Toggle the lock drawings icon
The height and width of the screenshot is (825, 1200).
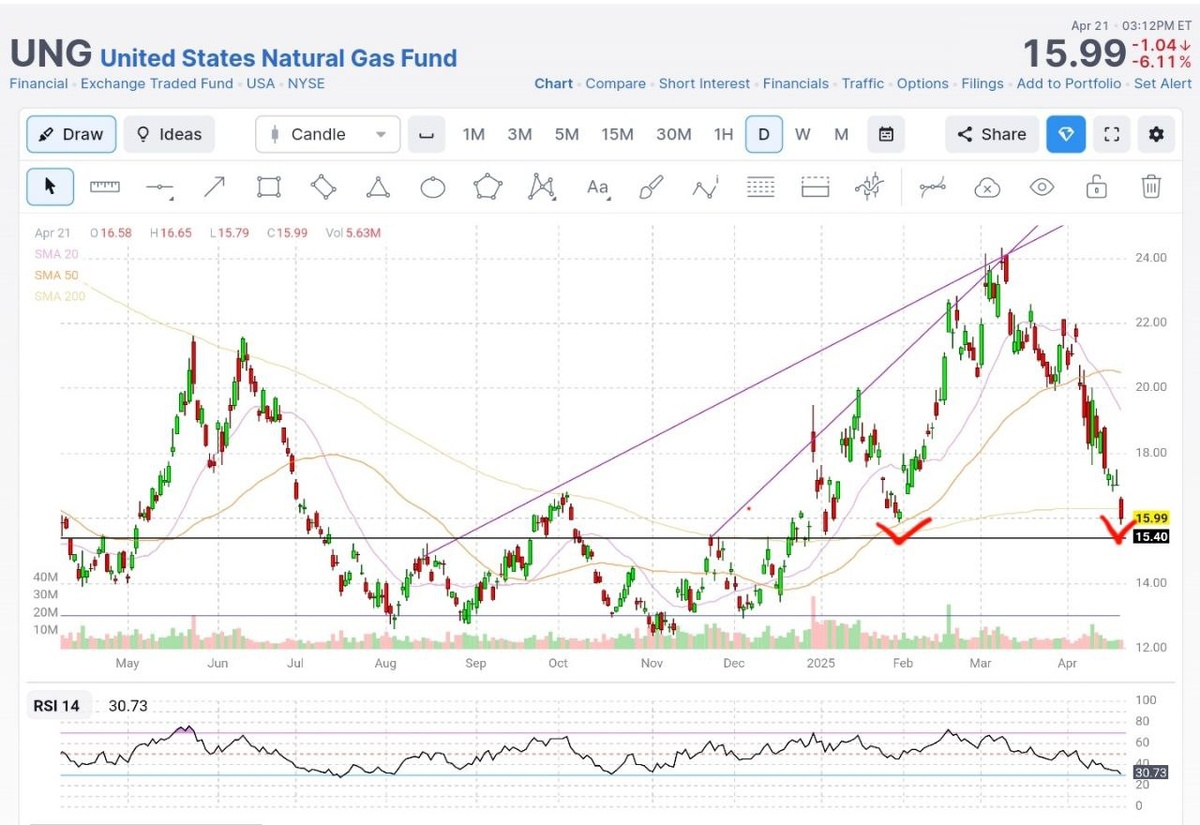click(x=1096, y=186)
